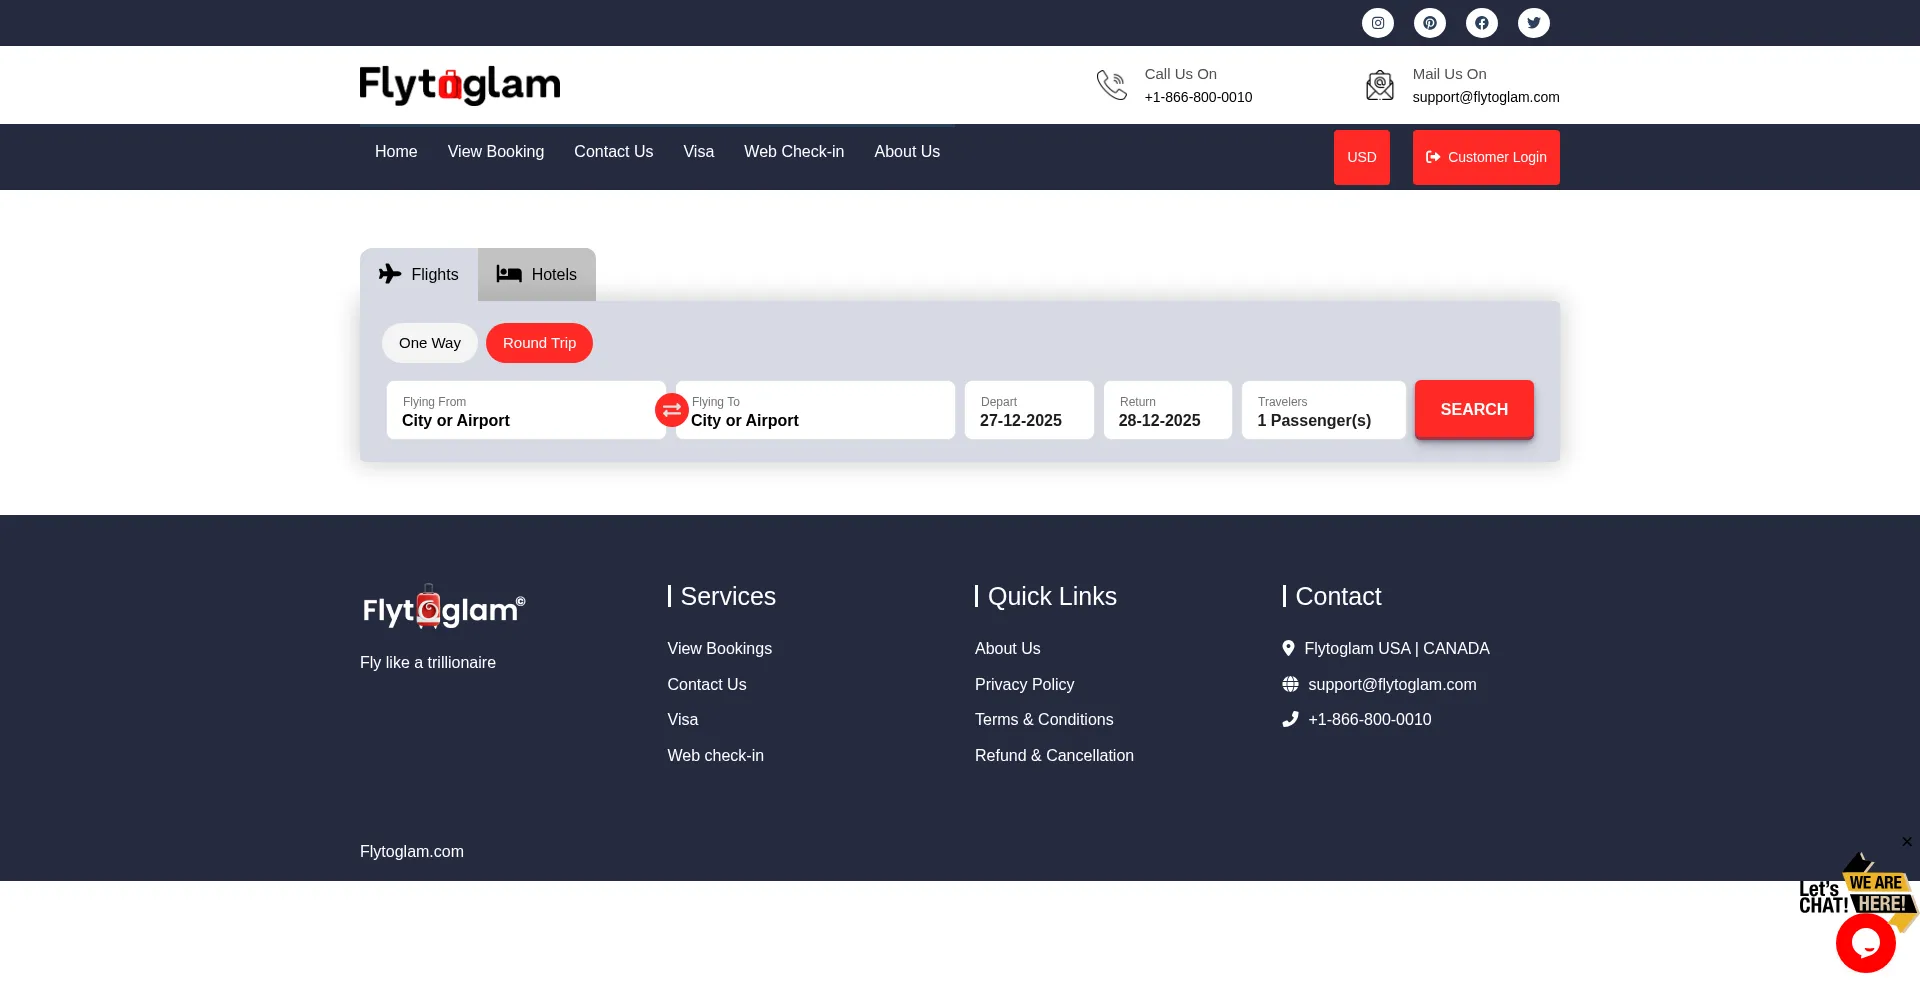
Task: Click the mail envelope icon beside Mail Us On
Action: click(1379, 85)
